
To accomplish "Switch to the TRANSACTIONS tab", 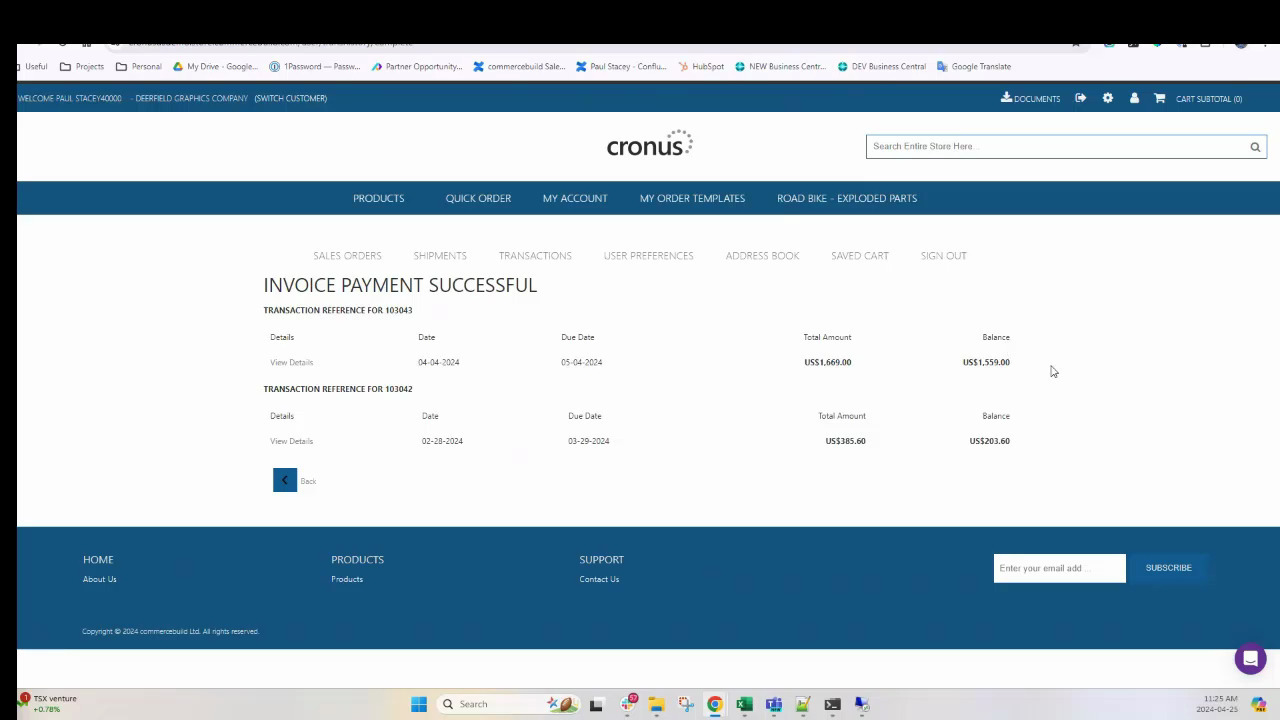I will 535,255.
